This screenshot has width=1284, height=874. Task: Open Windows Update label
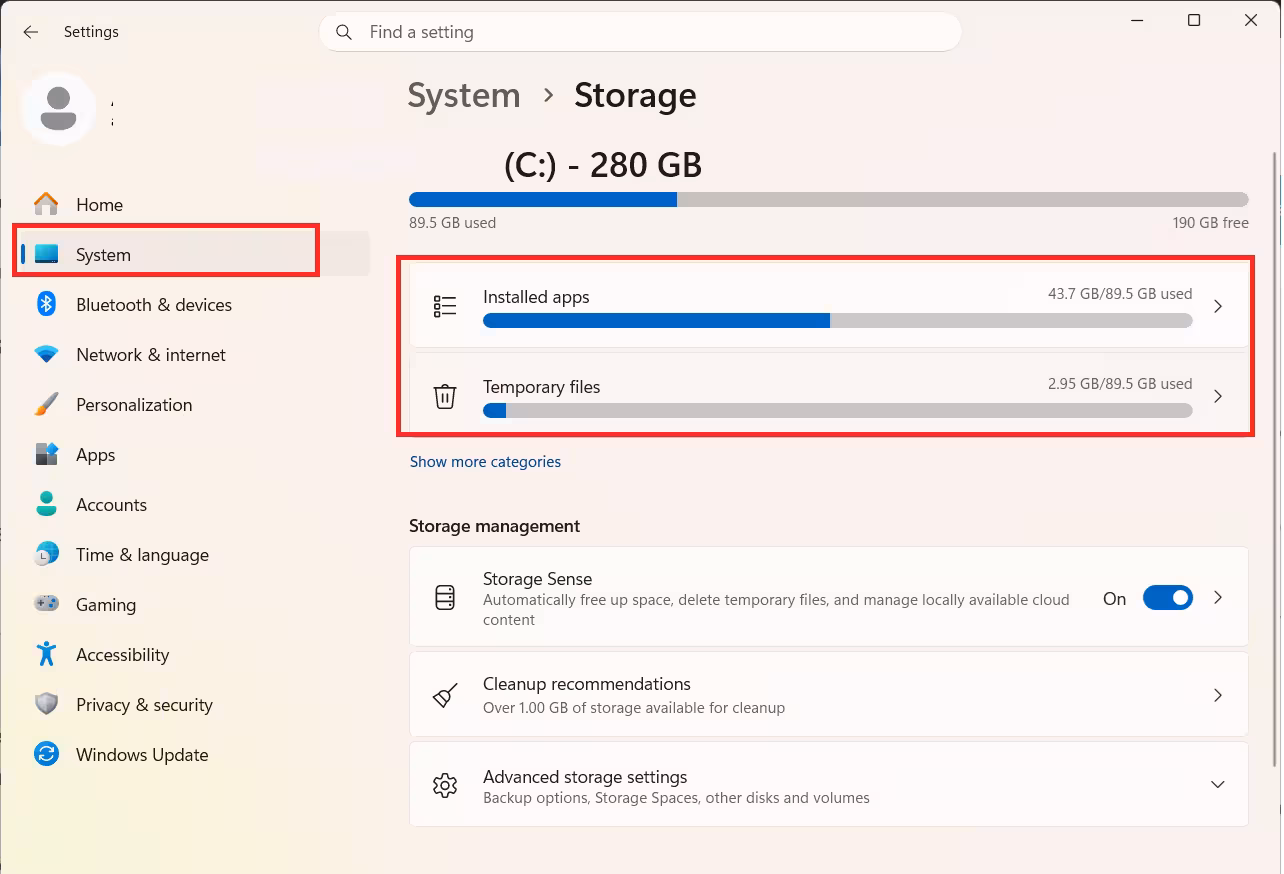coord(142,755)
